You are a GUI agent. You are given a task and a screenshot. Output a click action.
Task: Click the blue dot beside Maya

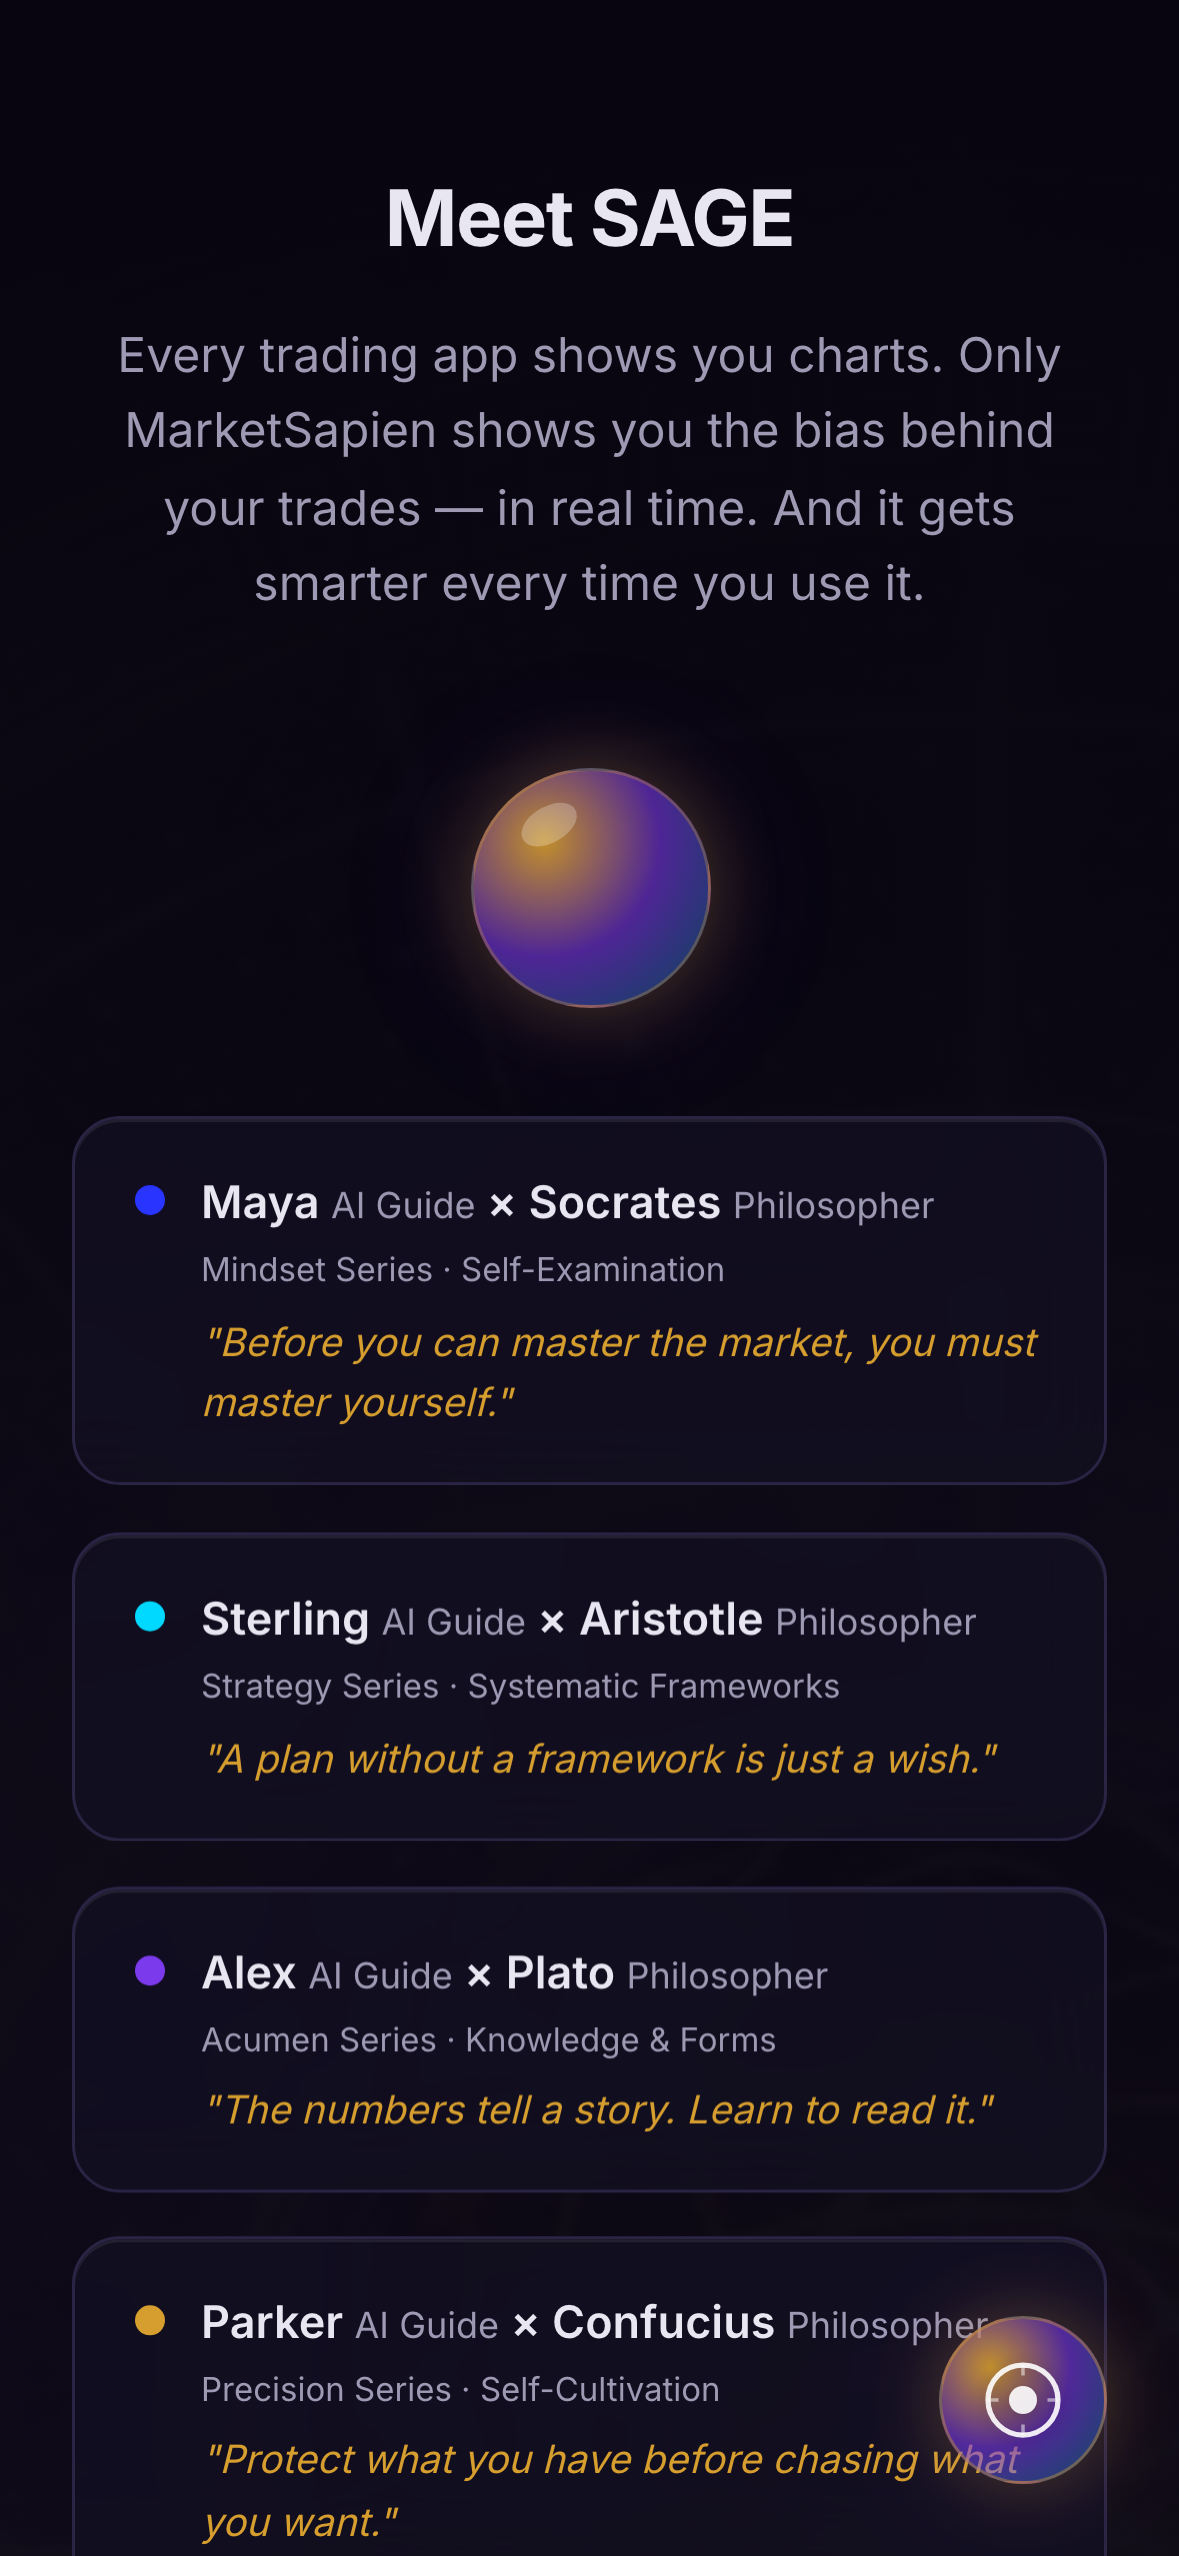coord(150,1200)
